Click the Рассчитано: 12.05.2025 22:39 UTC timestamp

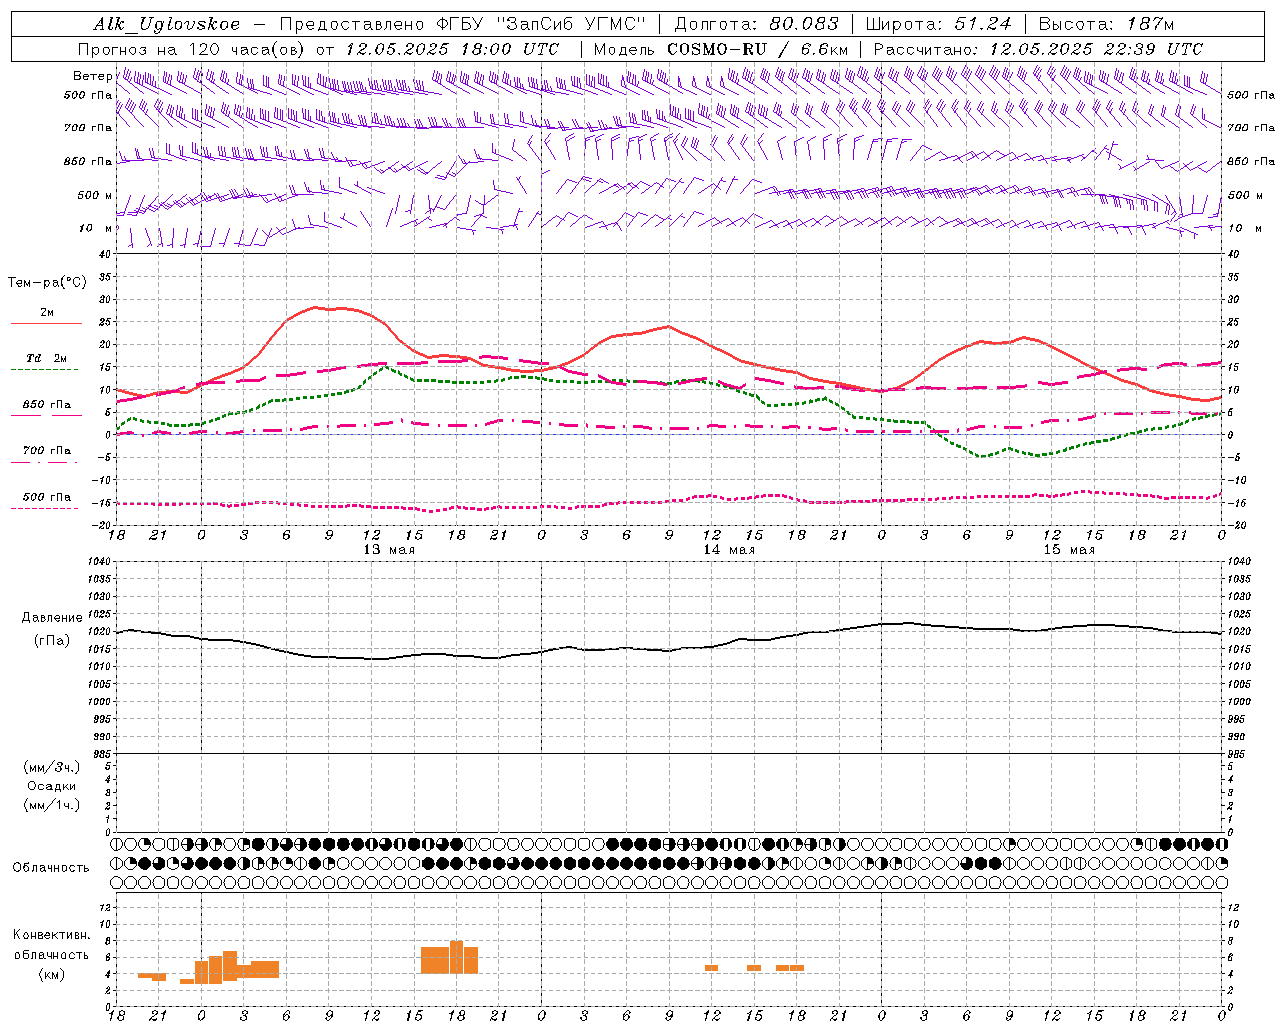pos(1038,49)
